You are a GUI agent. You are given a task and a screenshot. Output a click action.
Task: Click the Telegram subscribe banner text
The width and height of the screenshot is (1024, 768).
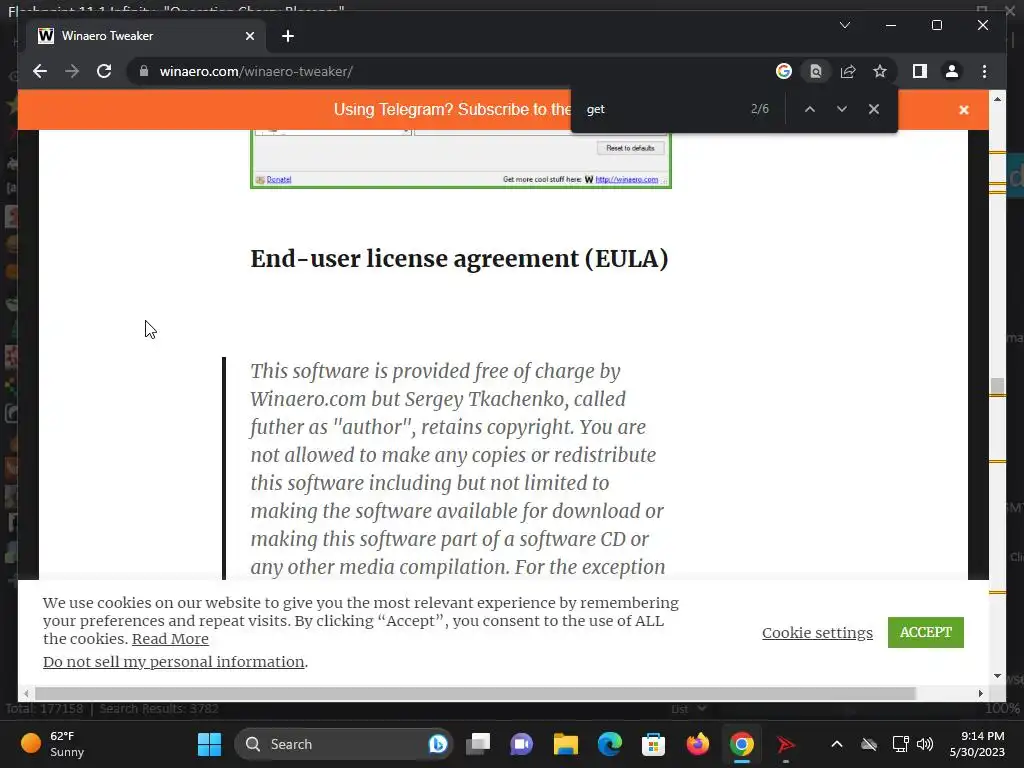click(x=452, y=109)
